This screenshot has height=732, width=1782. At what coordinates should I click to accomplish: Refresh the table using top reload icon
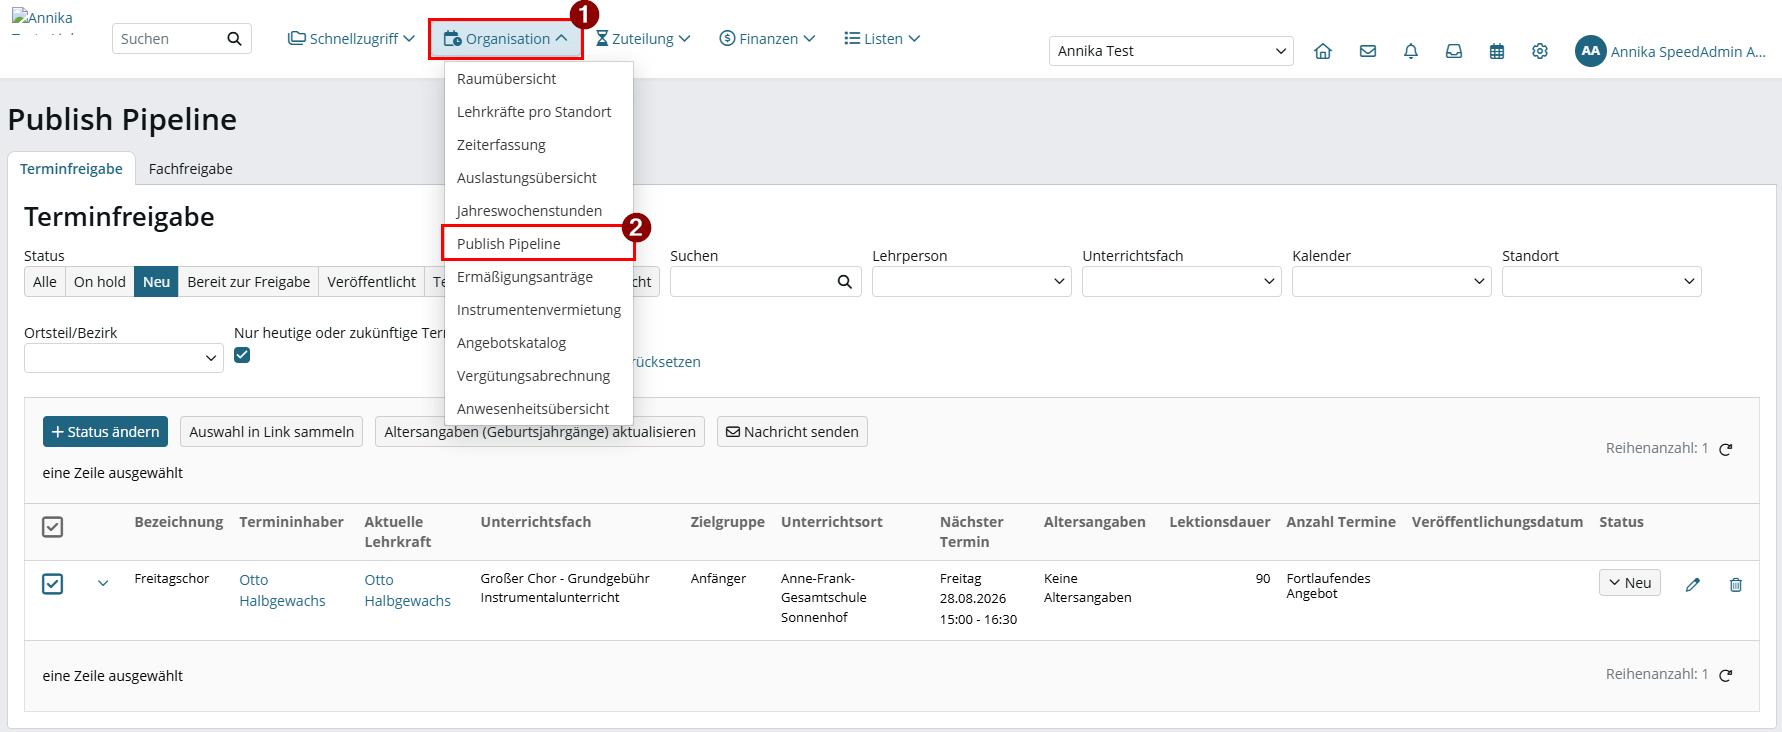tap(1725, 450)
